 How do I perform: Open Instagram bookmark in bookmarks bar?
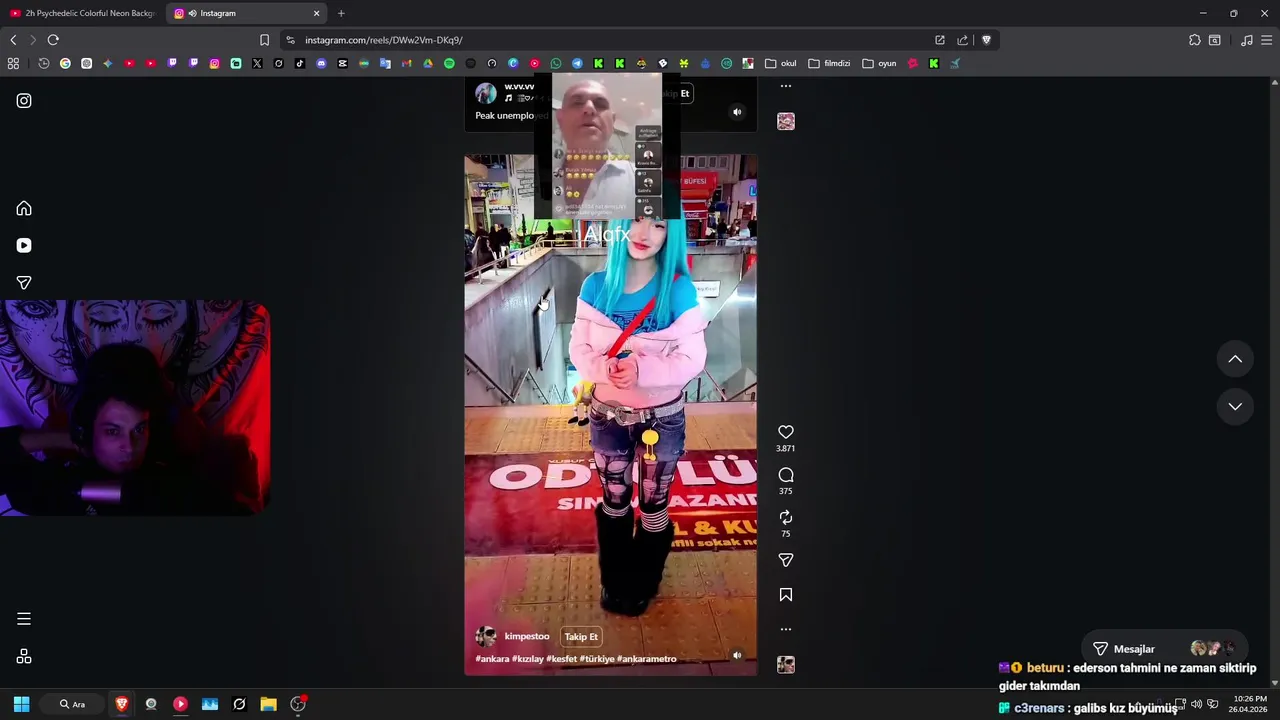click(x=214, y=63)
